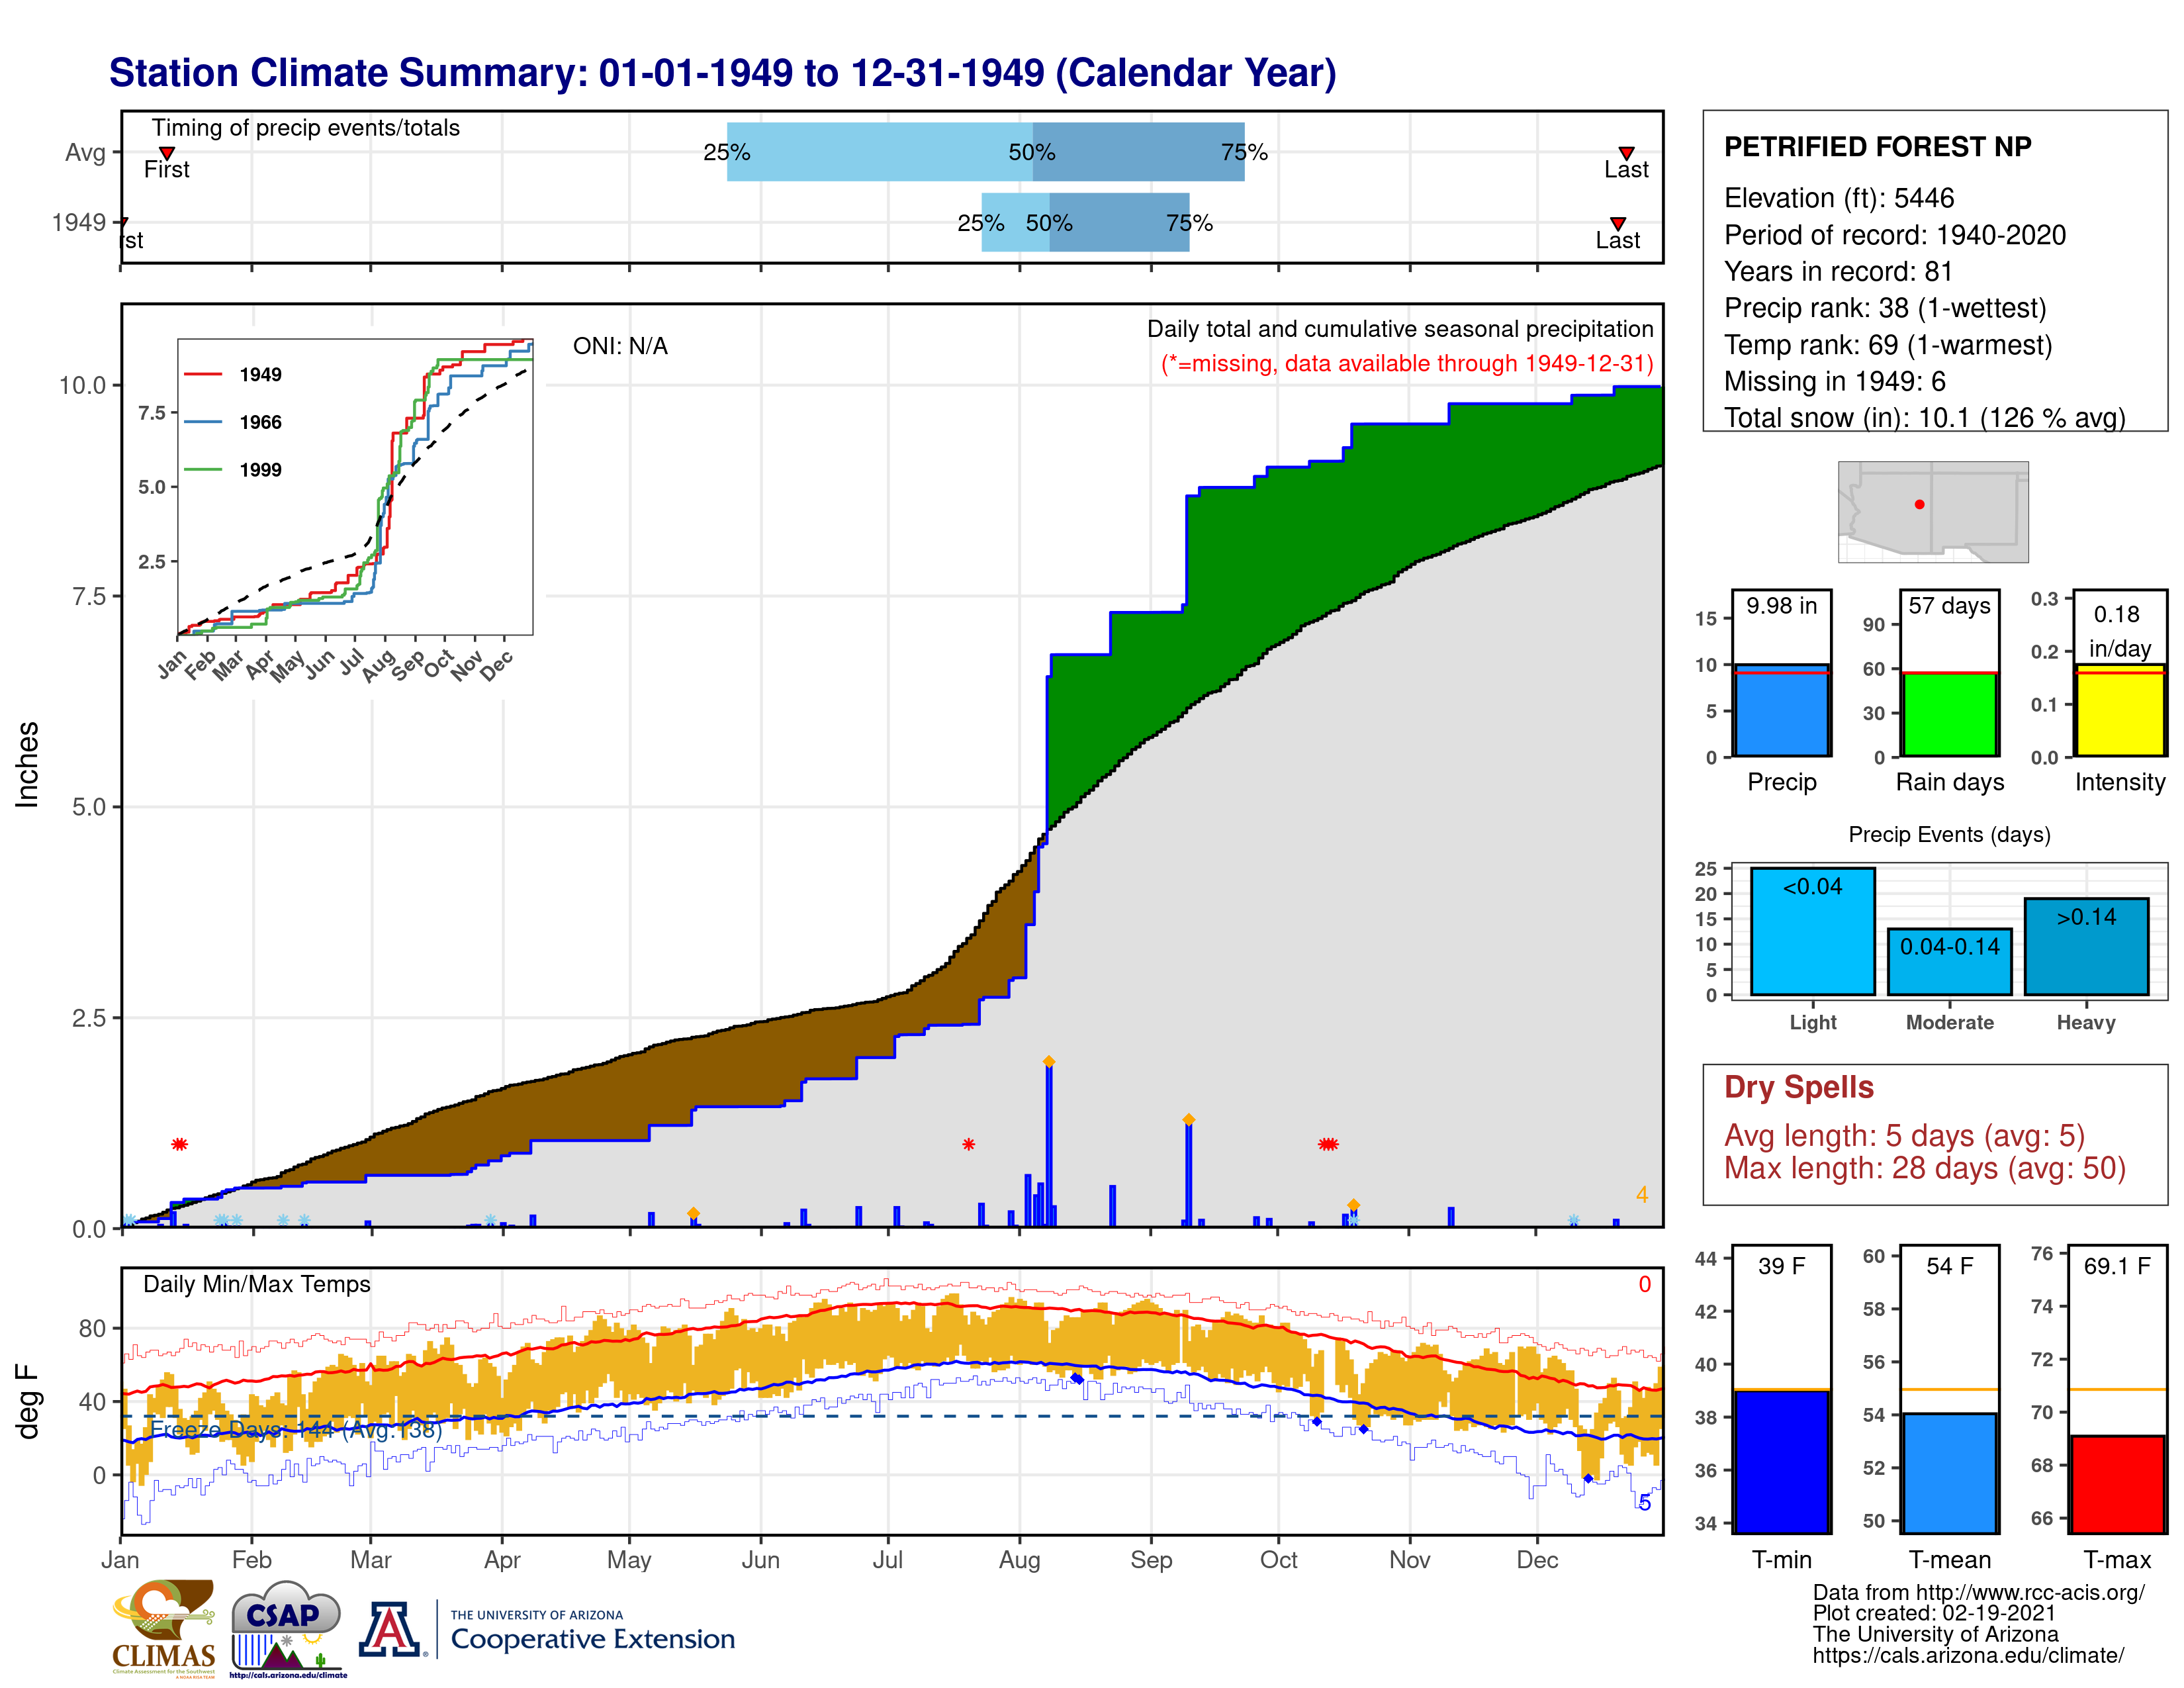Viewport: 2184px width, 1688px height.
Task: Click the 'Freeze Days: 144 (Avg:138)' label
Action: click(x=296, y=1430)
